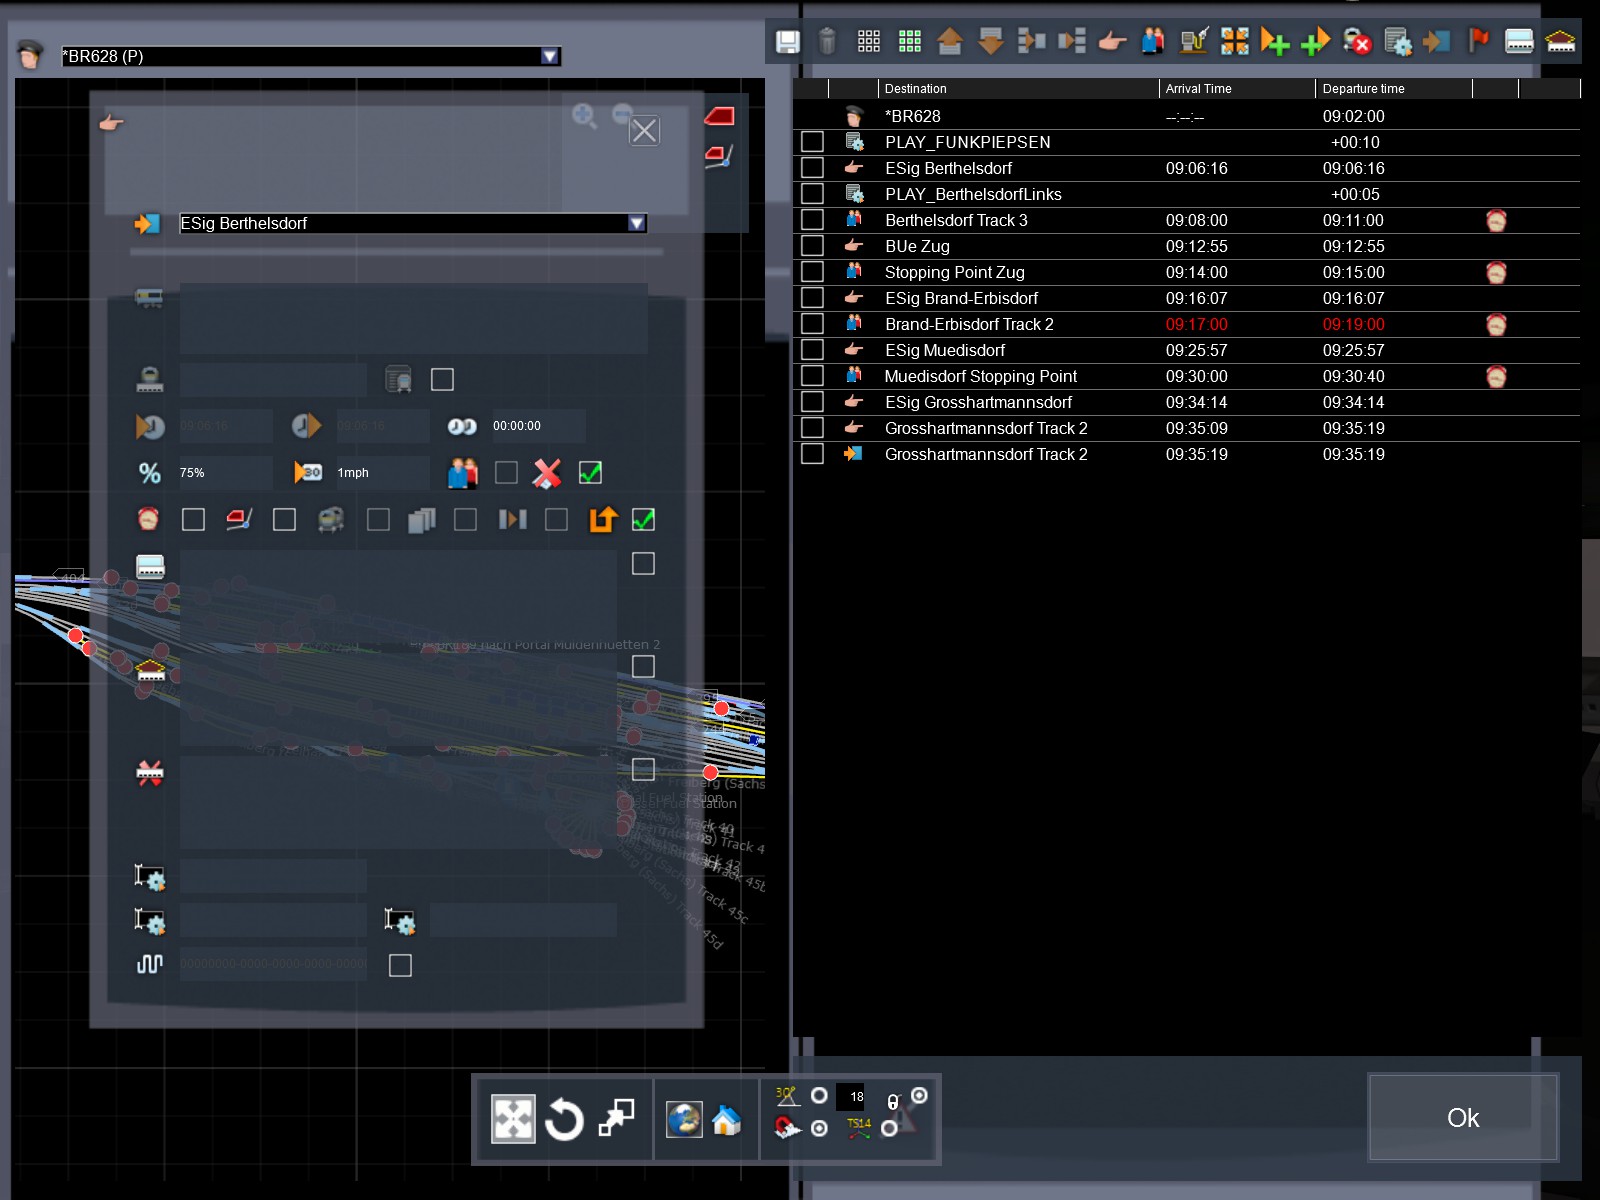The width and height of the screenshot is (1600, 1200).
Task: Select the move tool with four arrows
Action: click(x=513, y=1118)
